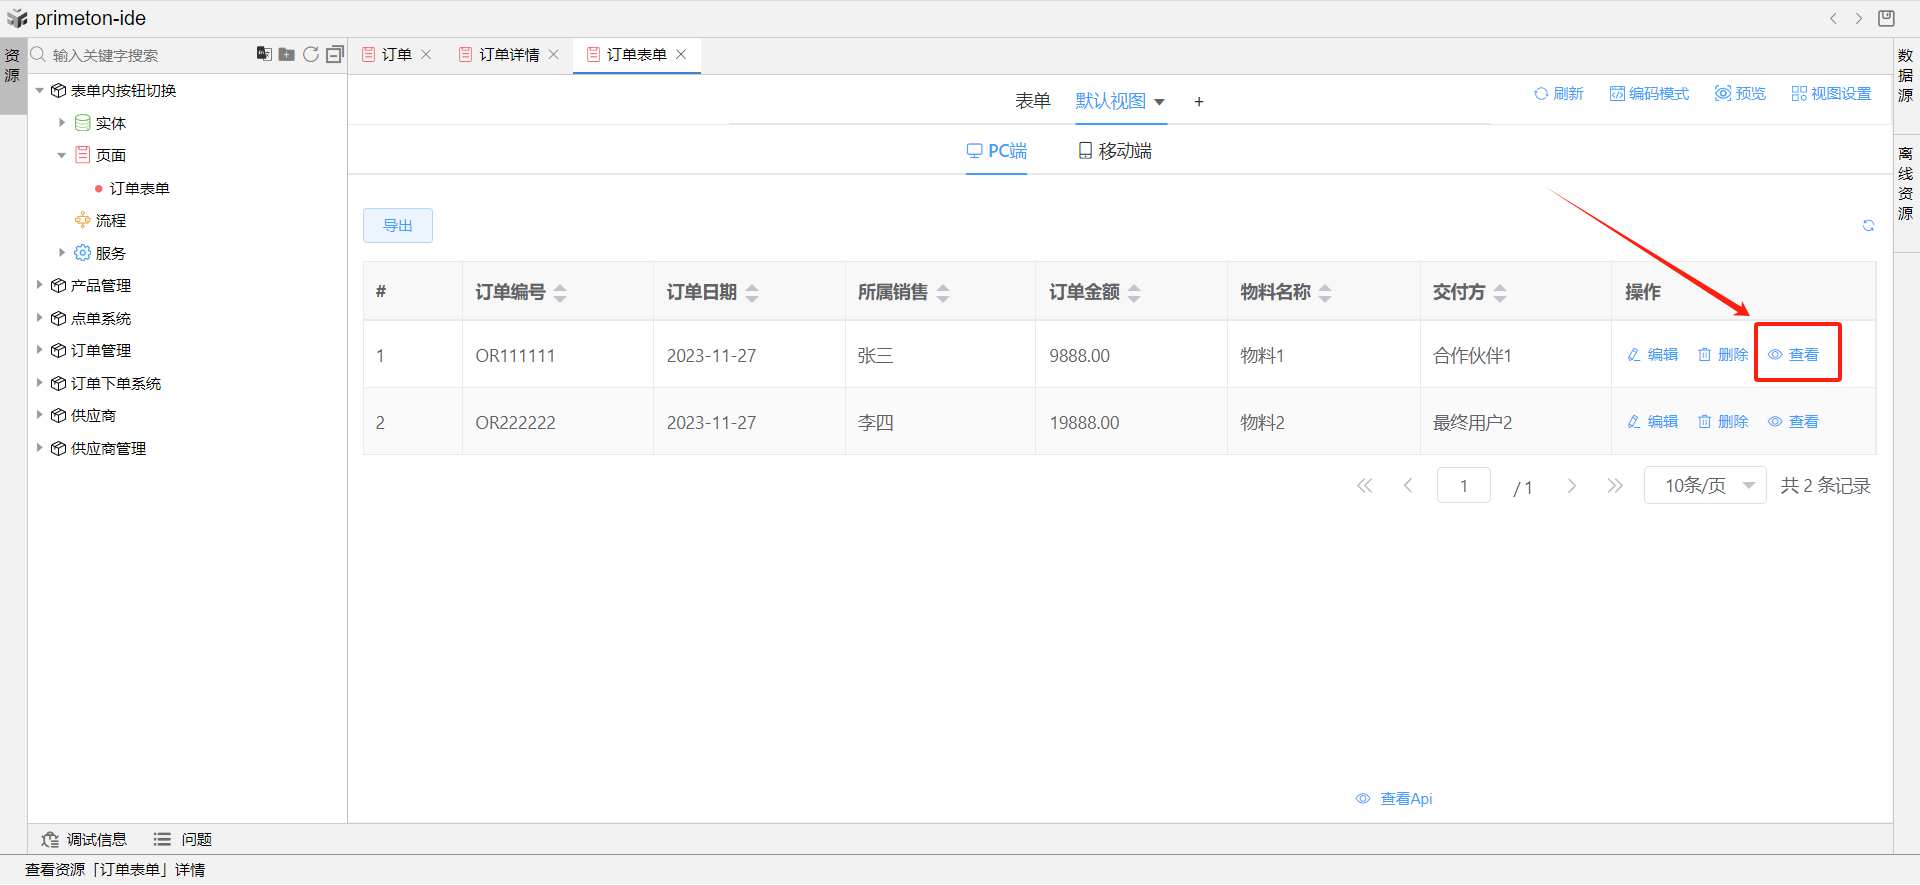Delete order OR111111 row
Viewport: 1920px width, 885px height.
(1723, 355)
